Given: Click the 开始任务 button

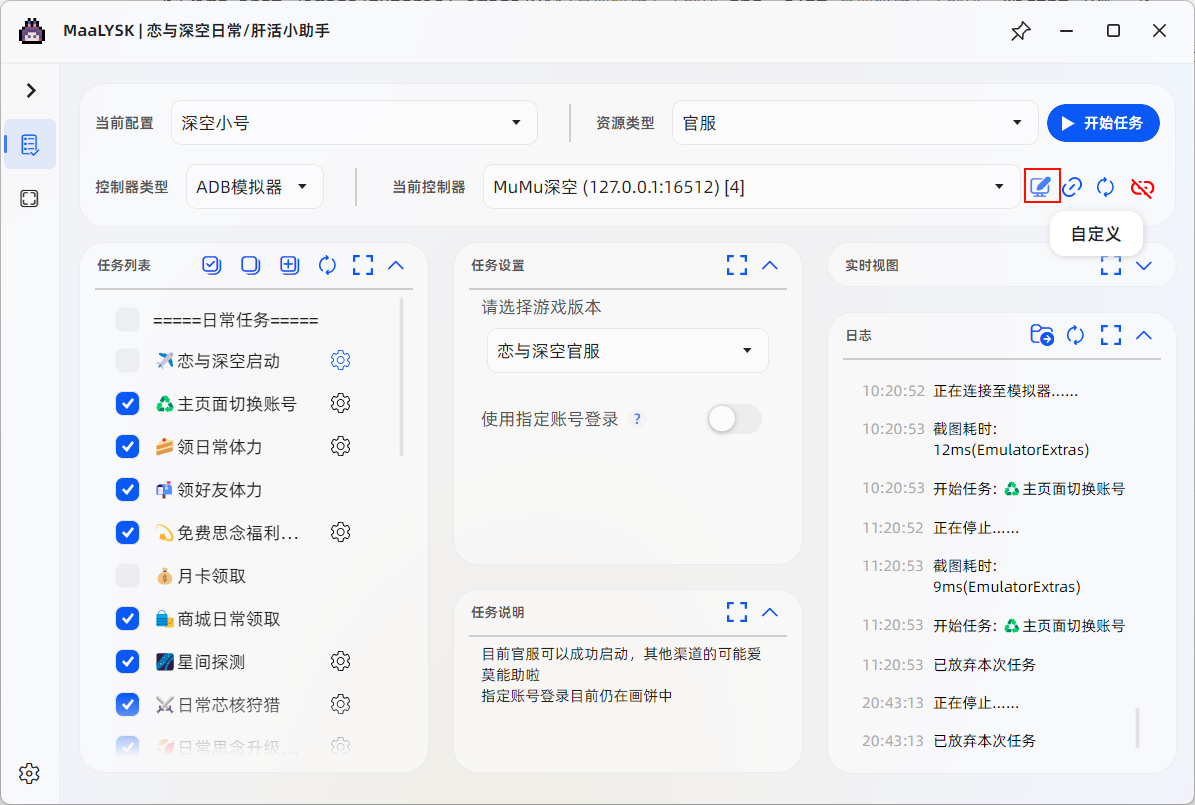Looking at the screenshot, I should tap(1103, 123).
